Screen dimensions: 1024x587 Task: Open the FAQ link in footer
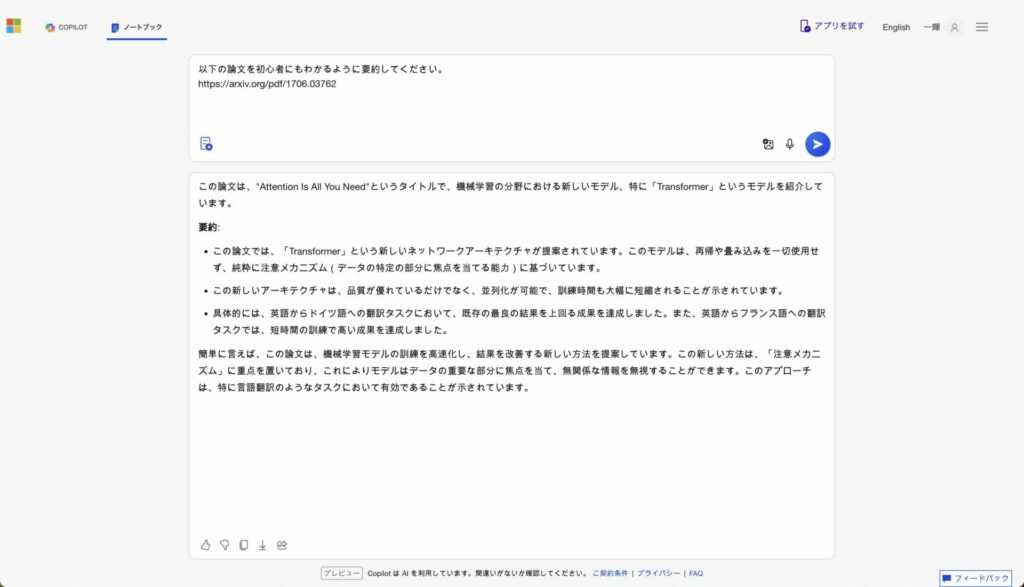pos(696,573)
